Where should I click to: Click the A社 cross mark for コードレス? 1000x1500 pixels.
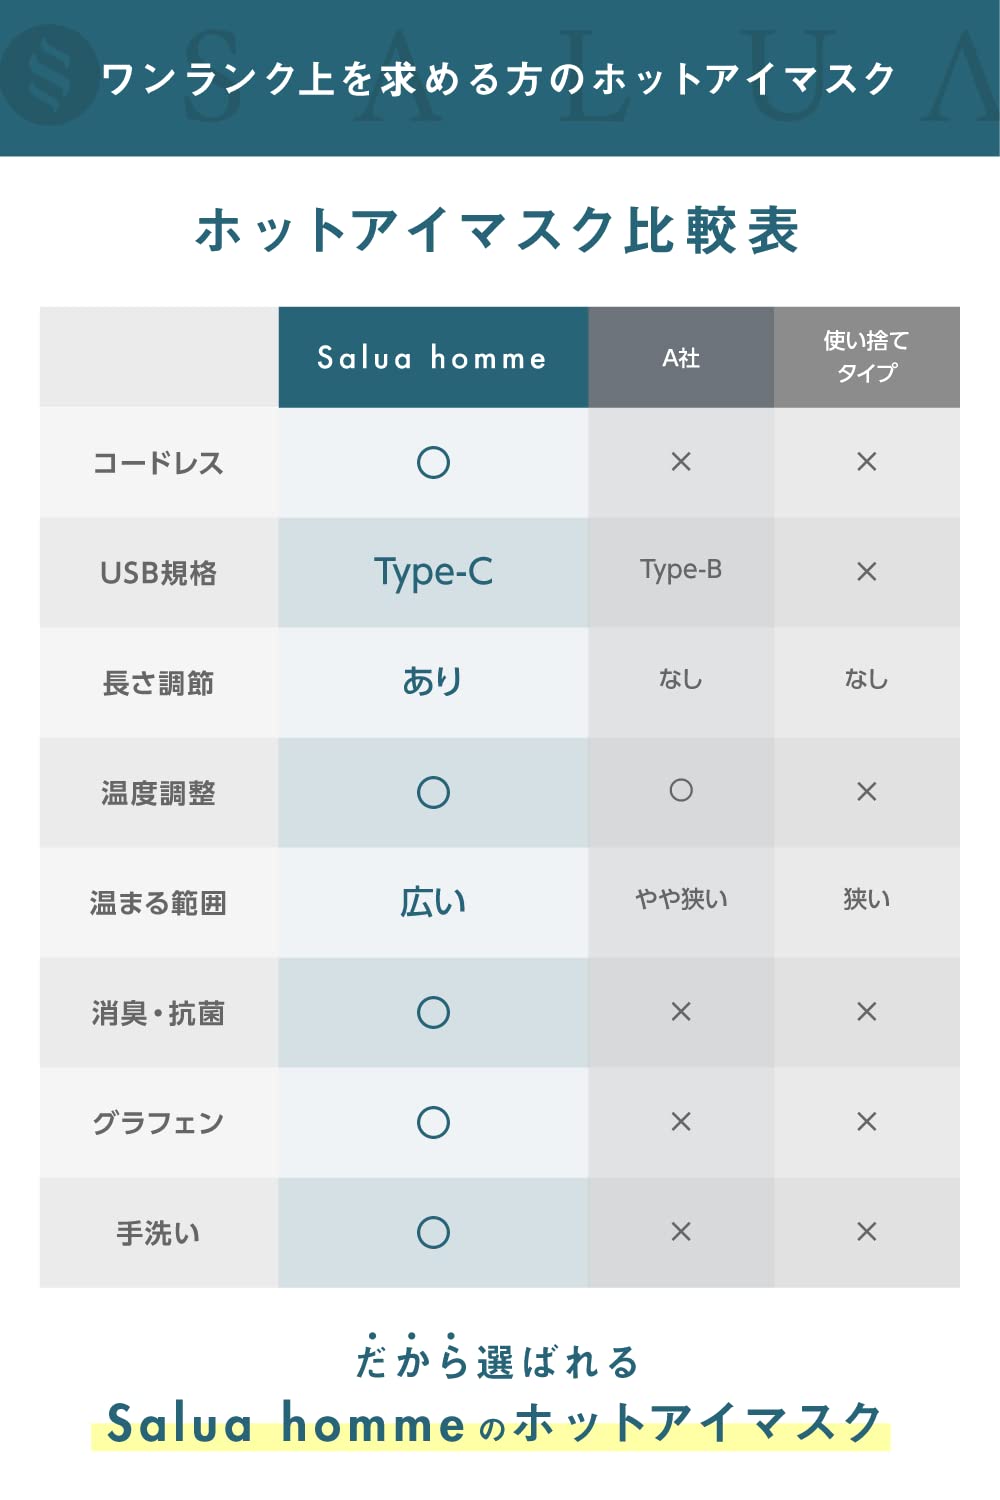(681, 462)
